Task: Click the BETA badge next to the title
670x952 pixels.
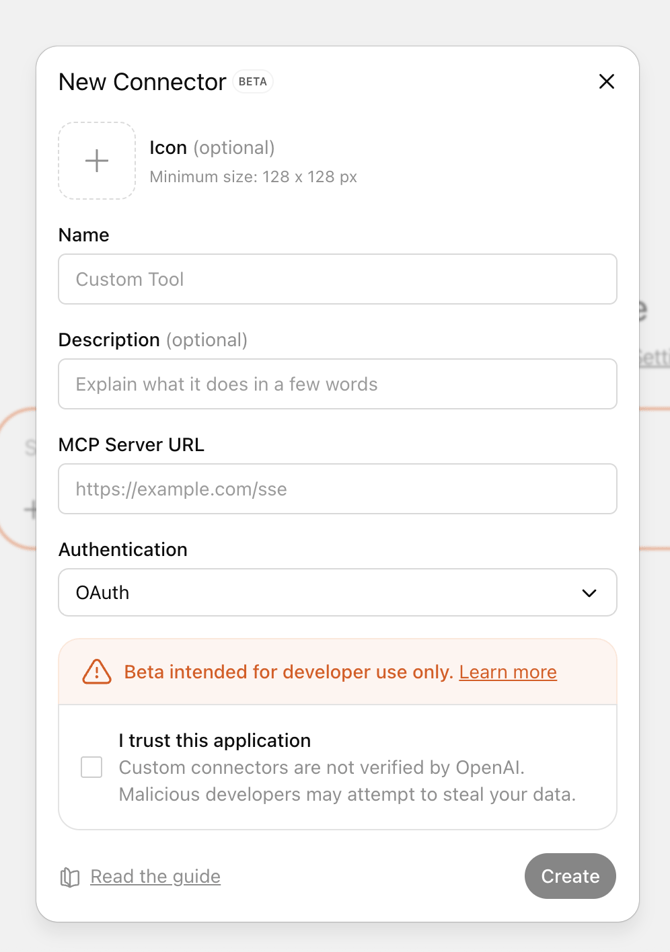Action: (253, 82)
